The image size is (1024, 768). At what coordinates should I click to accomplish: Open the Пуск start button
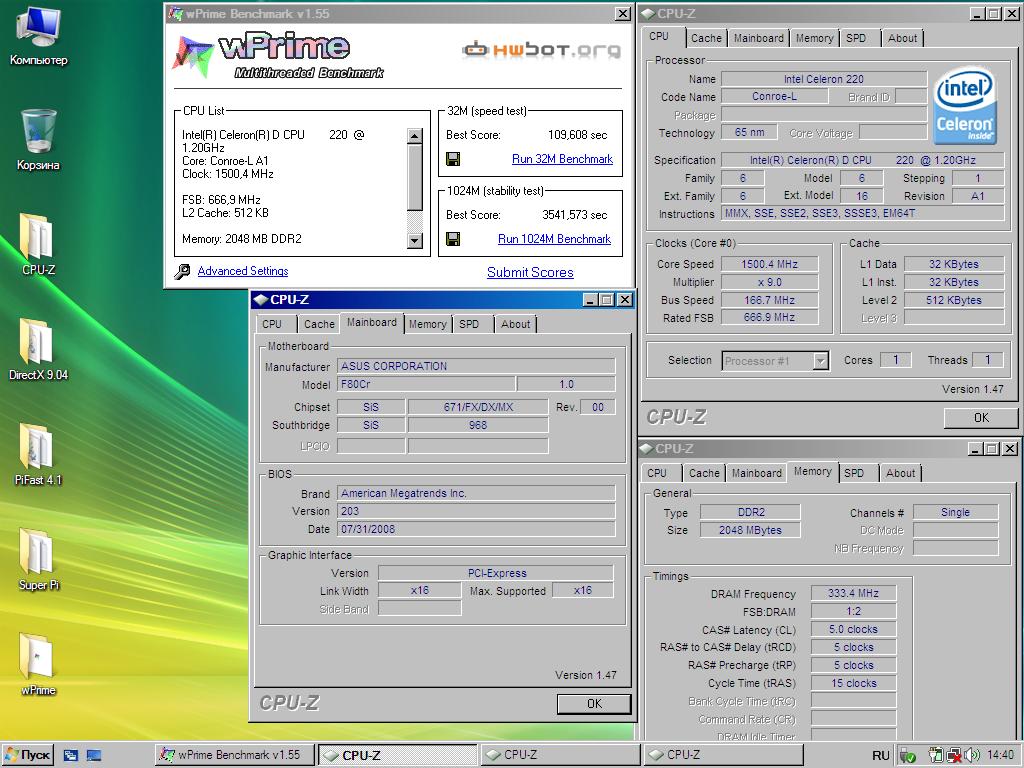click(x=28, y=755)
